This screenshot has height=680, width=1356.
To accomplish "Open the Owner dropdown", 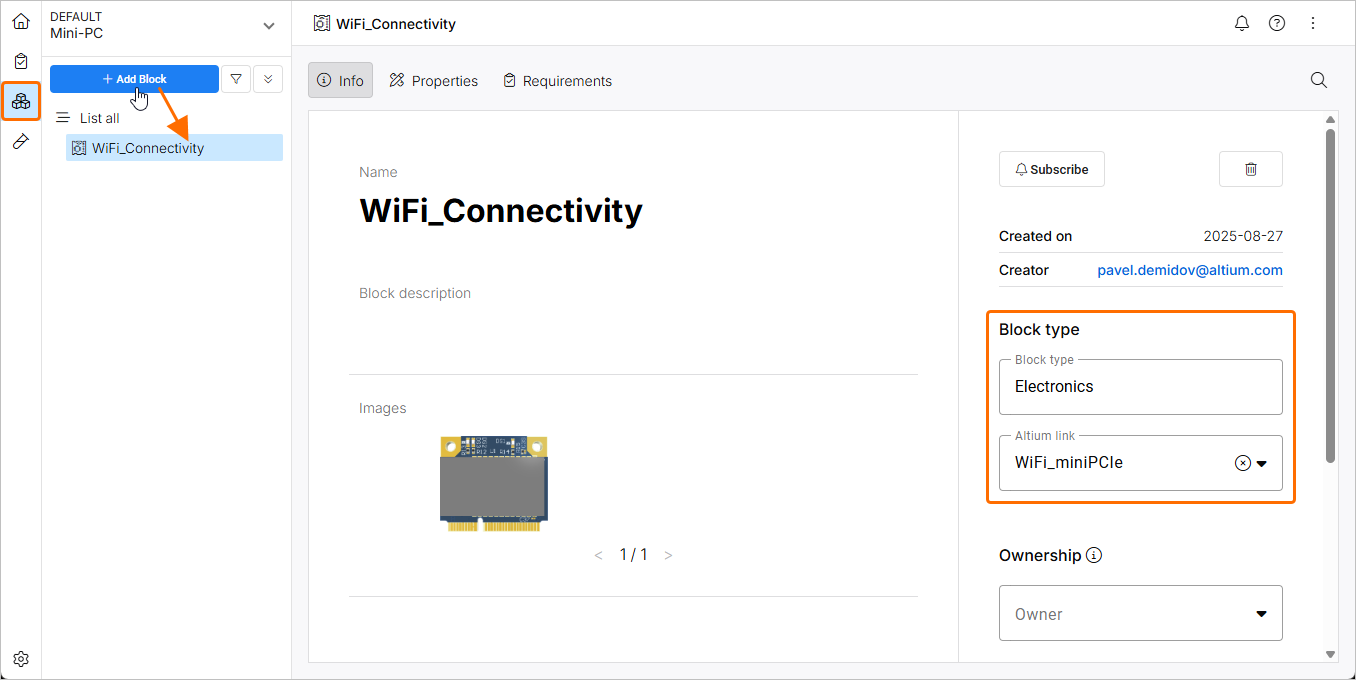I will tap(1140, 614).
